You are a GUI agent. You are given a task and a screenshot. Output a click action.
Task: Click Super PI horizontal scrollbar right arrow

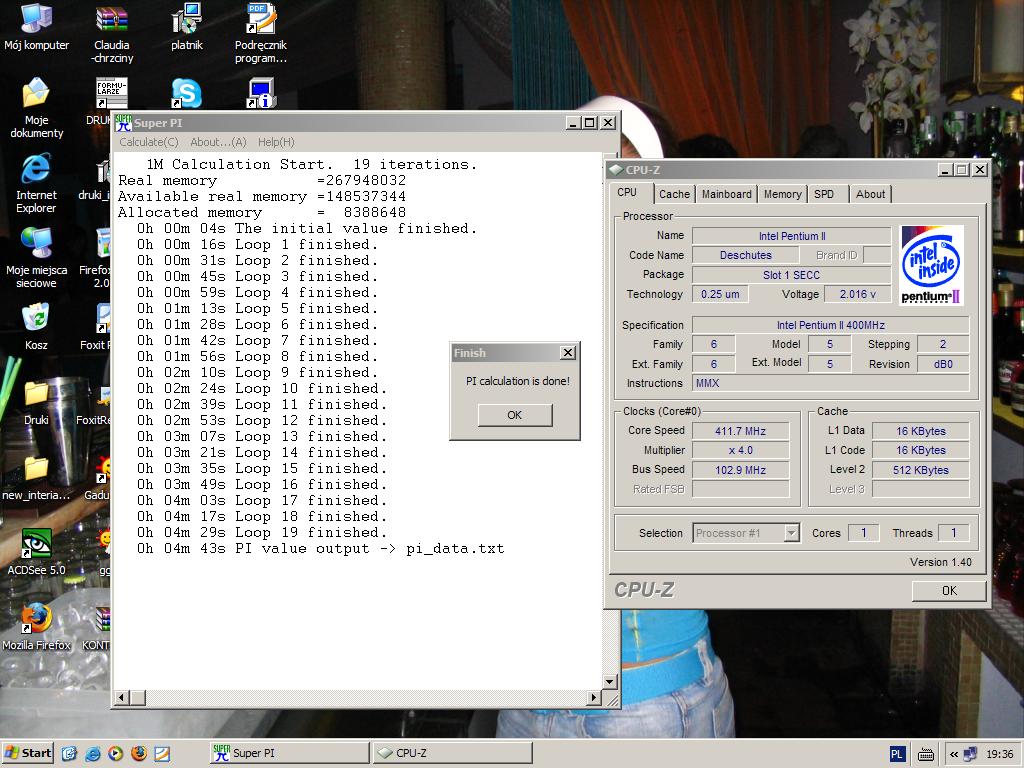(593, 697)
